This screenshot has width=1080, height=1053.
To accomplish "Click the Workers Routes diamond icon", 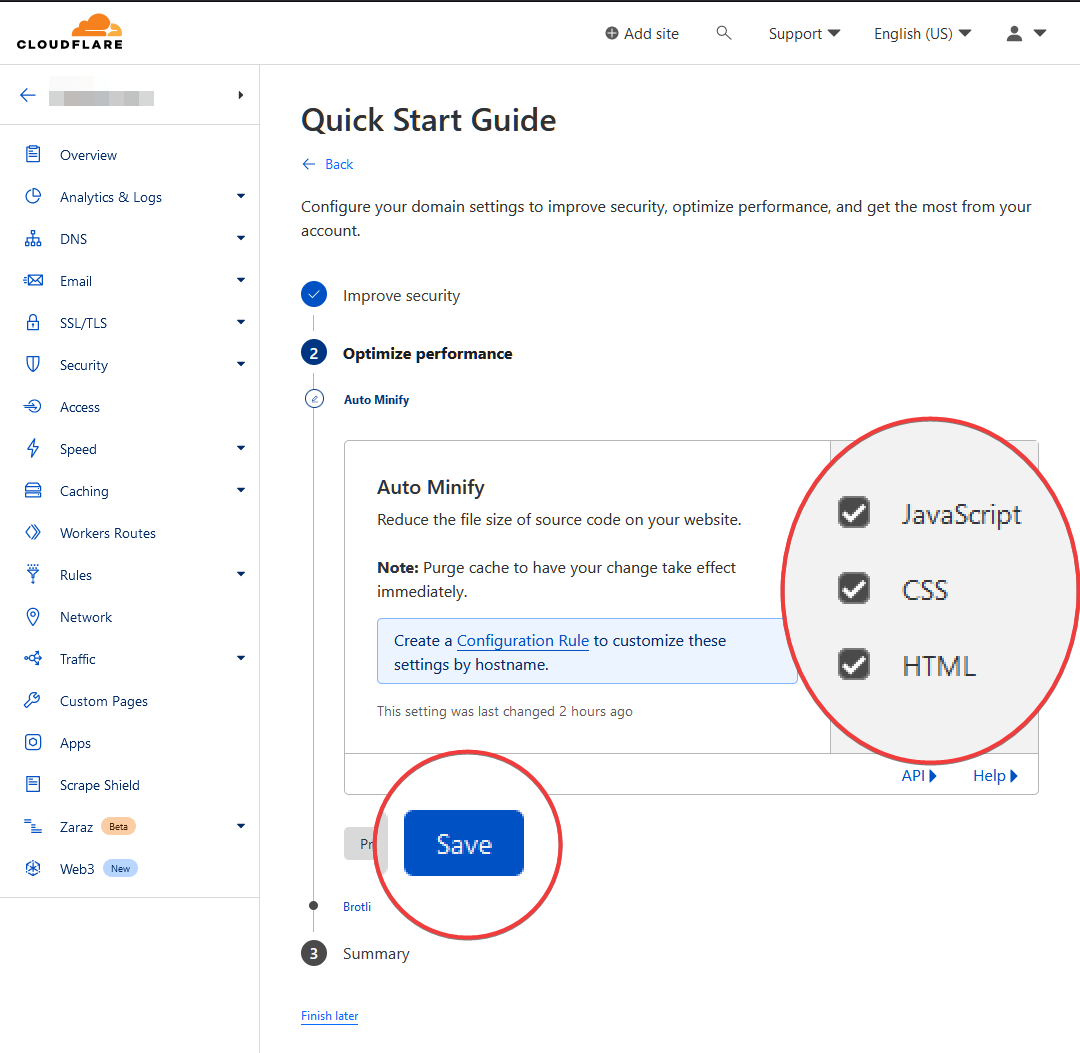I will 33,532.
